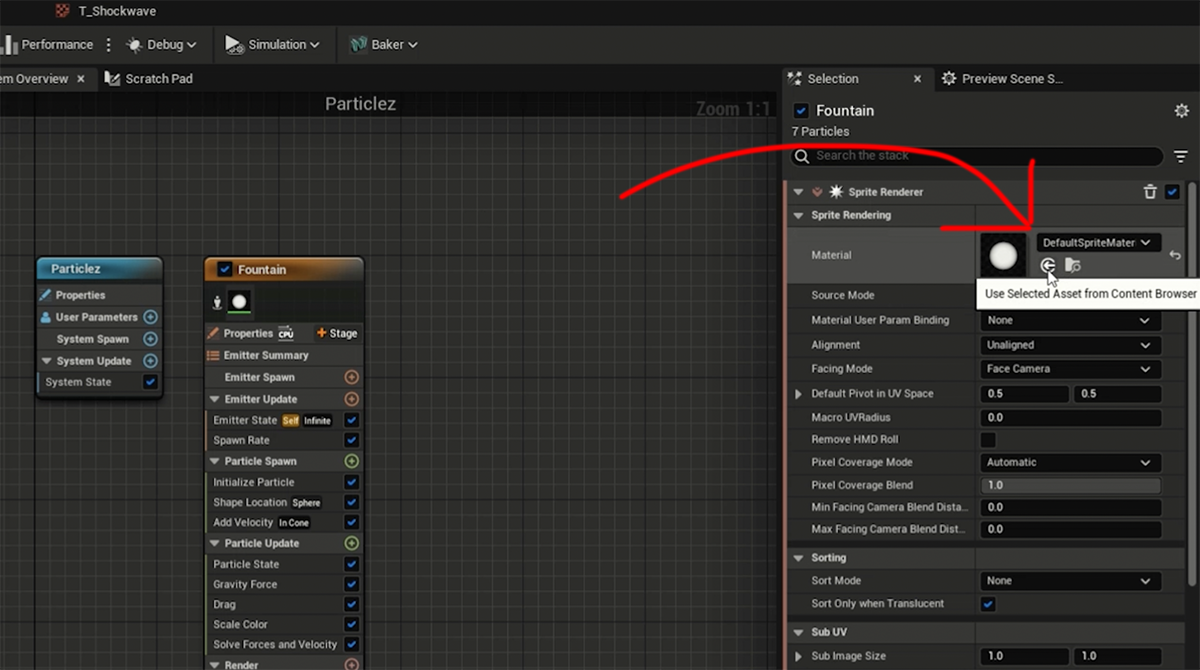Add module to Particle Spawn stage
Viewport: 1200px width, 670px height.
(351, 461)
